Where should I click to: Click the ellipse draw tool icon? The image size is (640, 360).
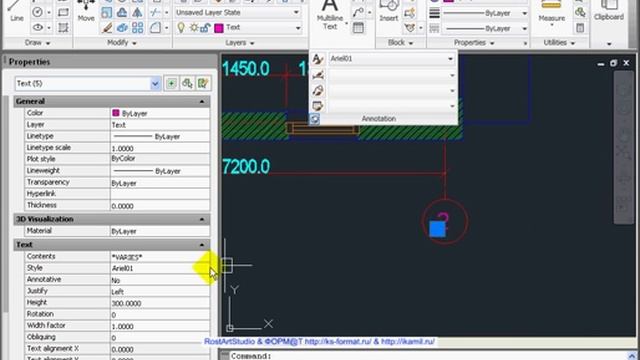(37, 28)
